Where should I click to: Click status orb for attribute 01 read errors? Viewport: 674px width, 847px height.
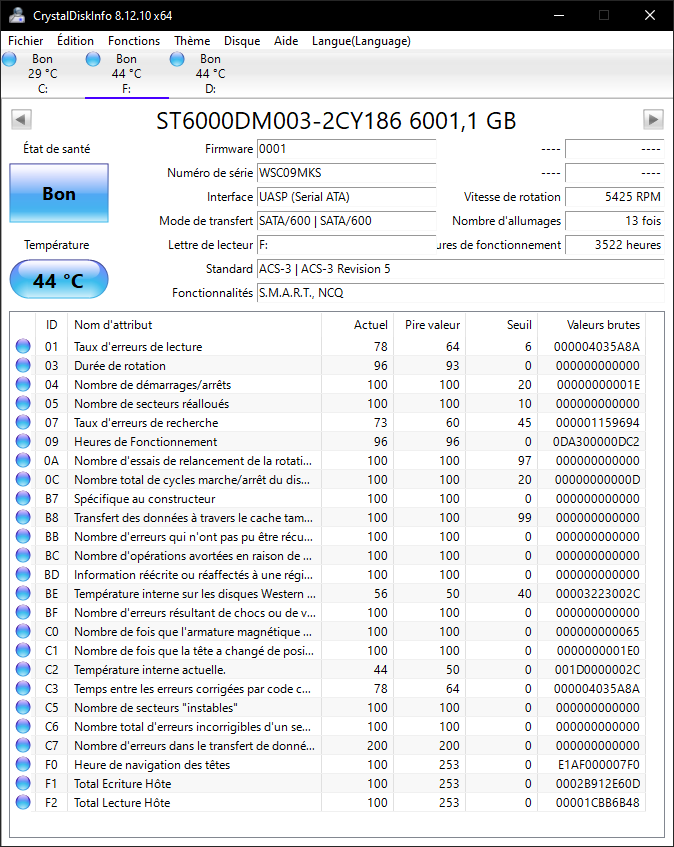pos(23,347)
